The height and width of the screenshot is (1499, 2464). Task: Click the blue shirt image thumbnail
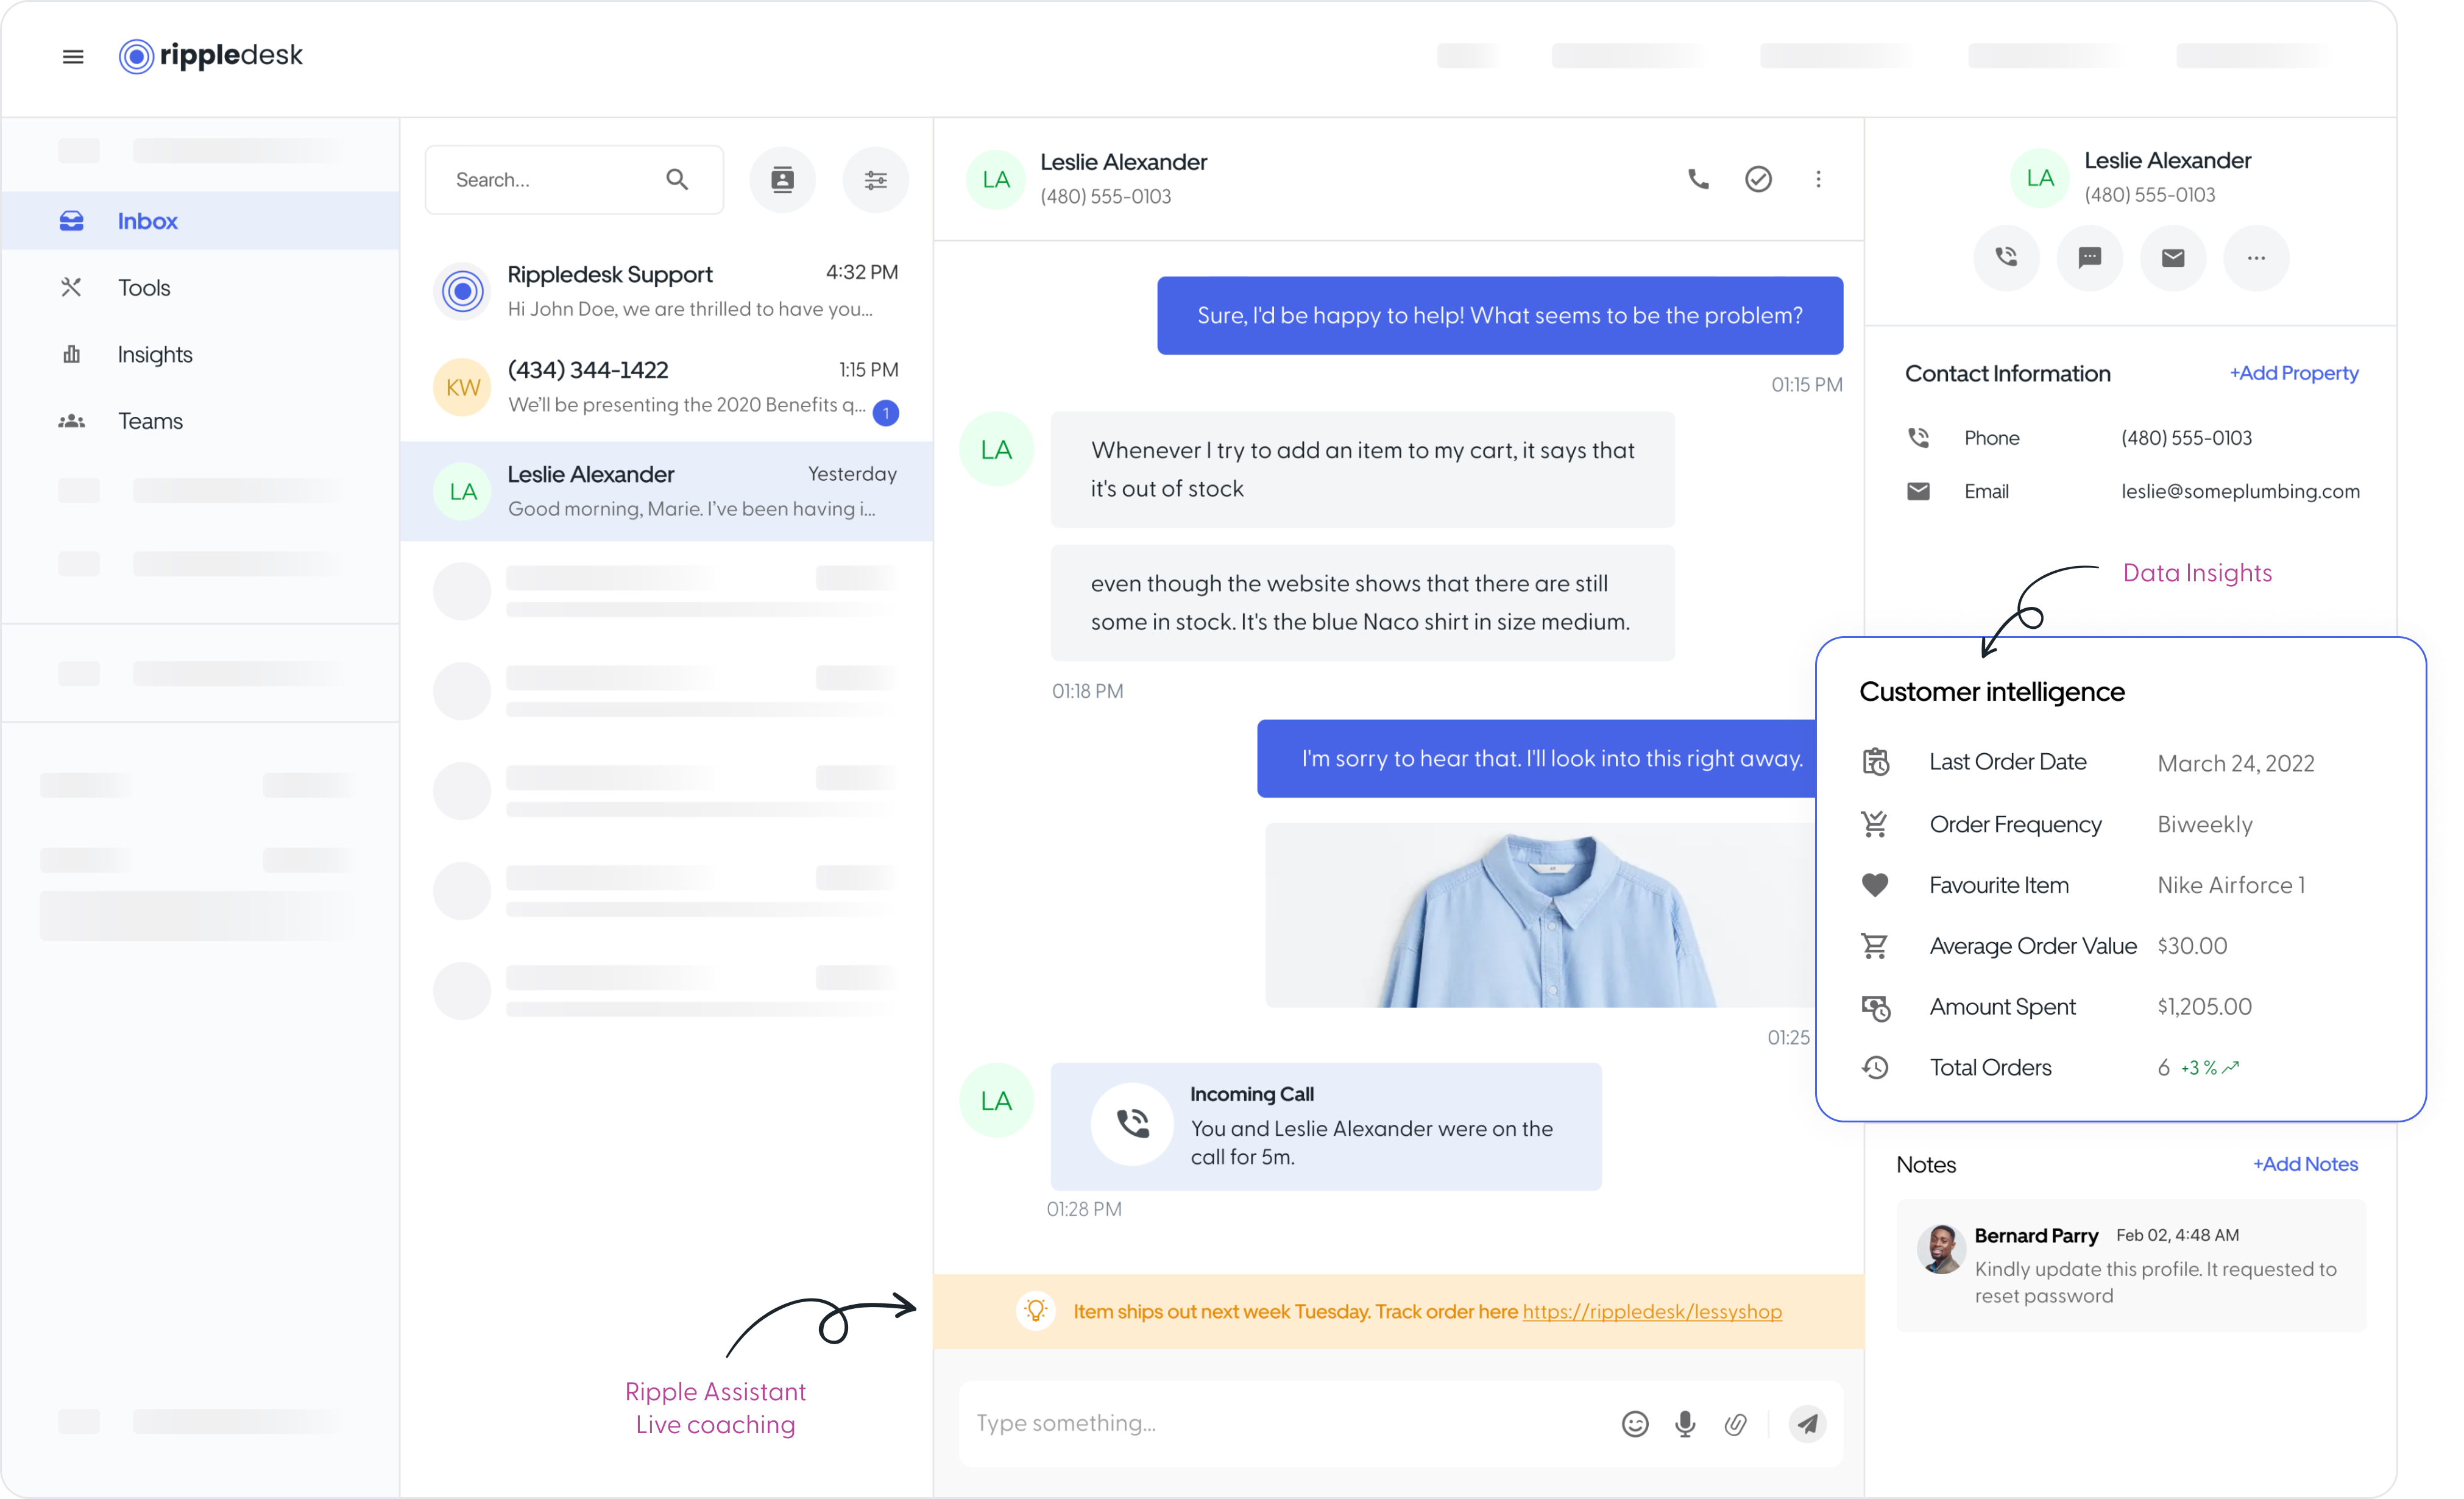[1540, 915]
